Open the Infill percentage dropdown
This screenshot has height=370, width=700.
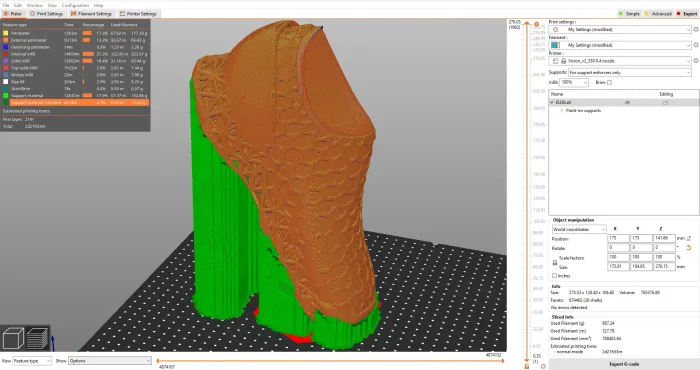click(574, 83)
